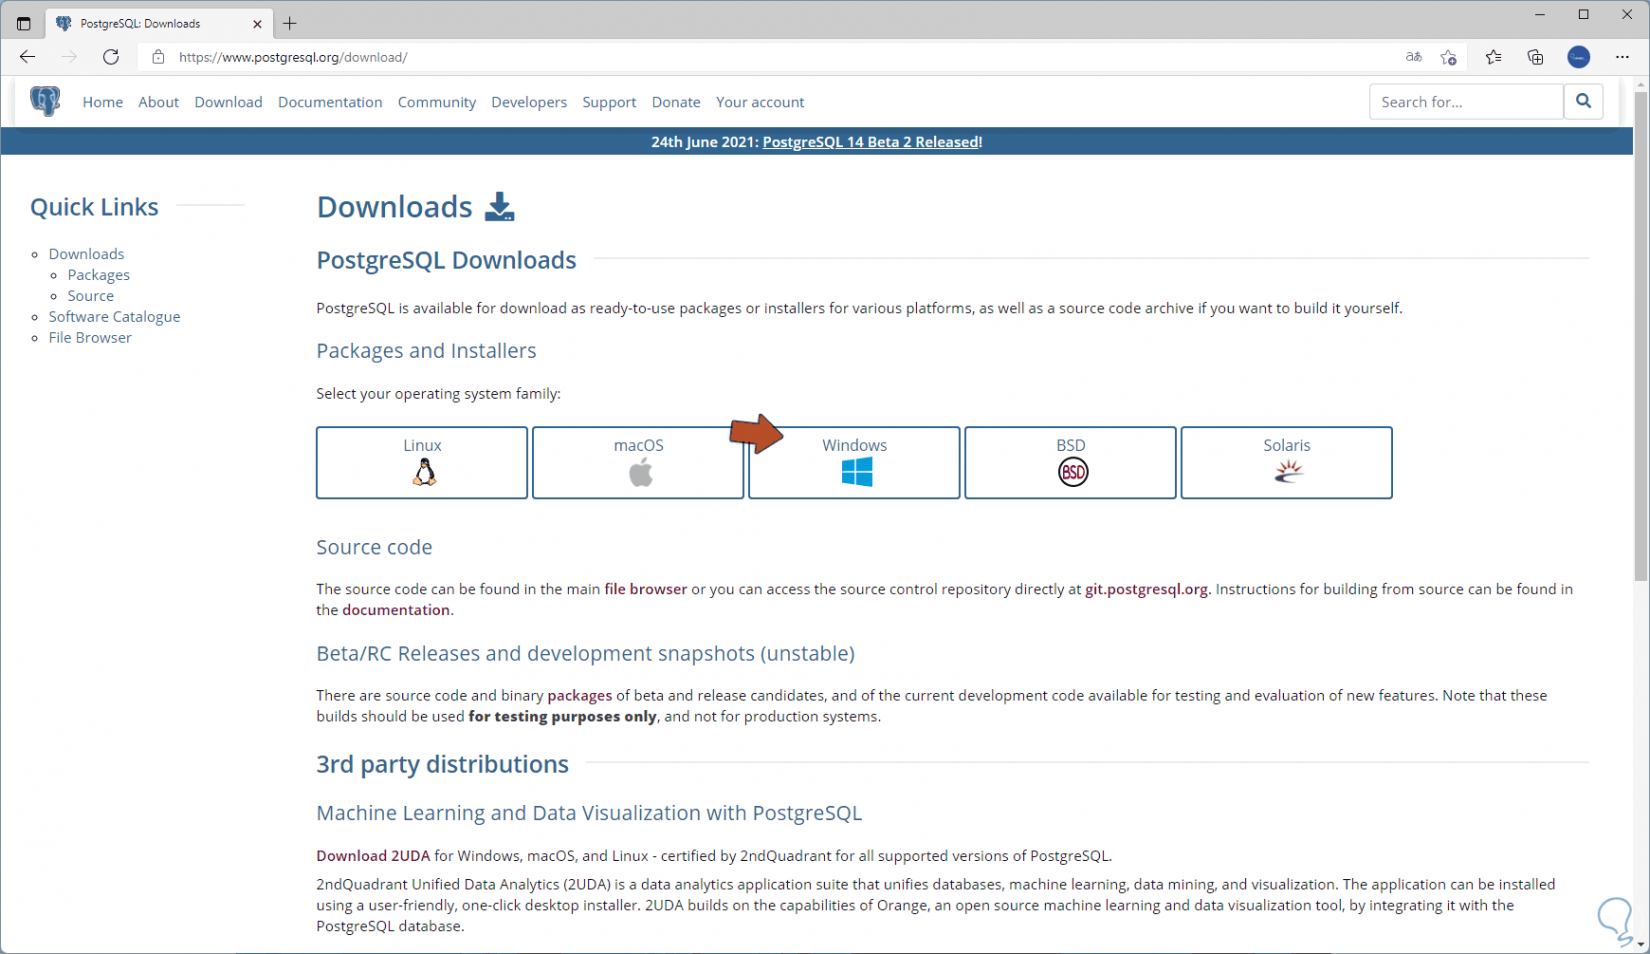Click the PostgreSQL elephant logo
1650x954 pixels.
click(45, 101)
